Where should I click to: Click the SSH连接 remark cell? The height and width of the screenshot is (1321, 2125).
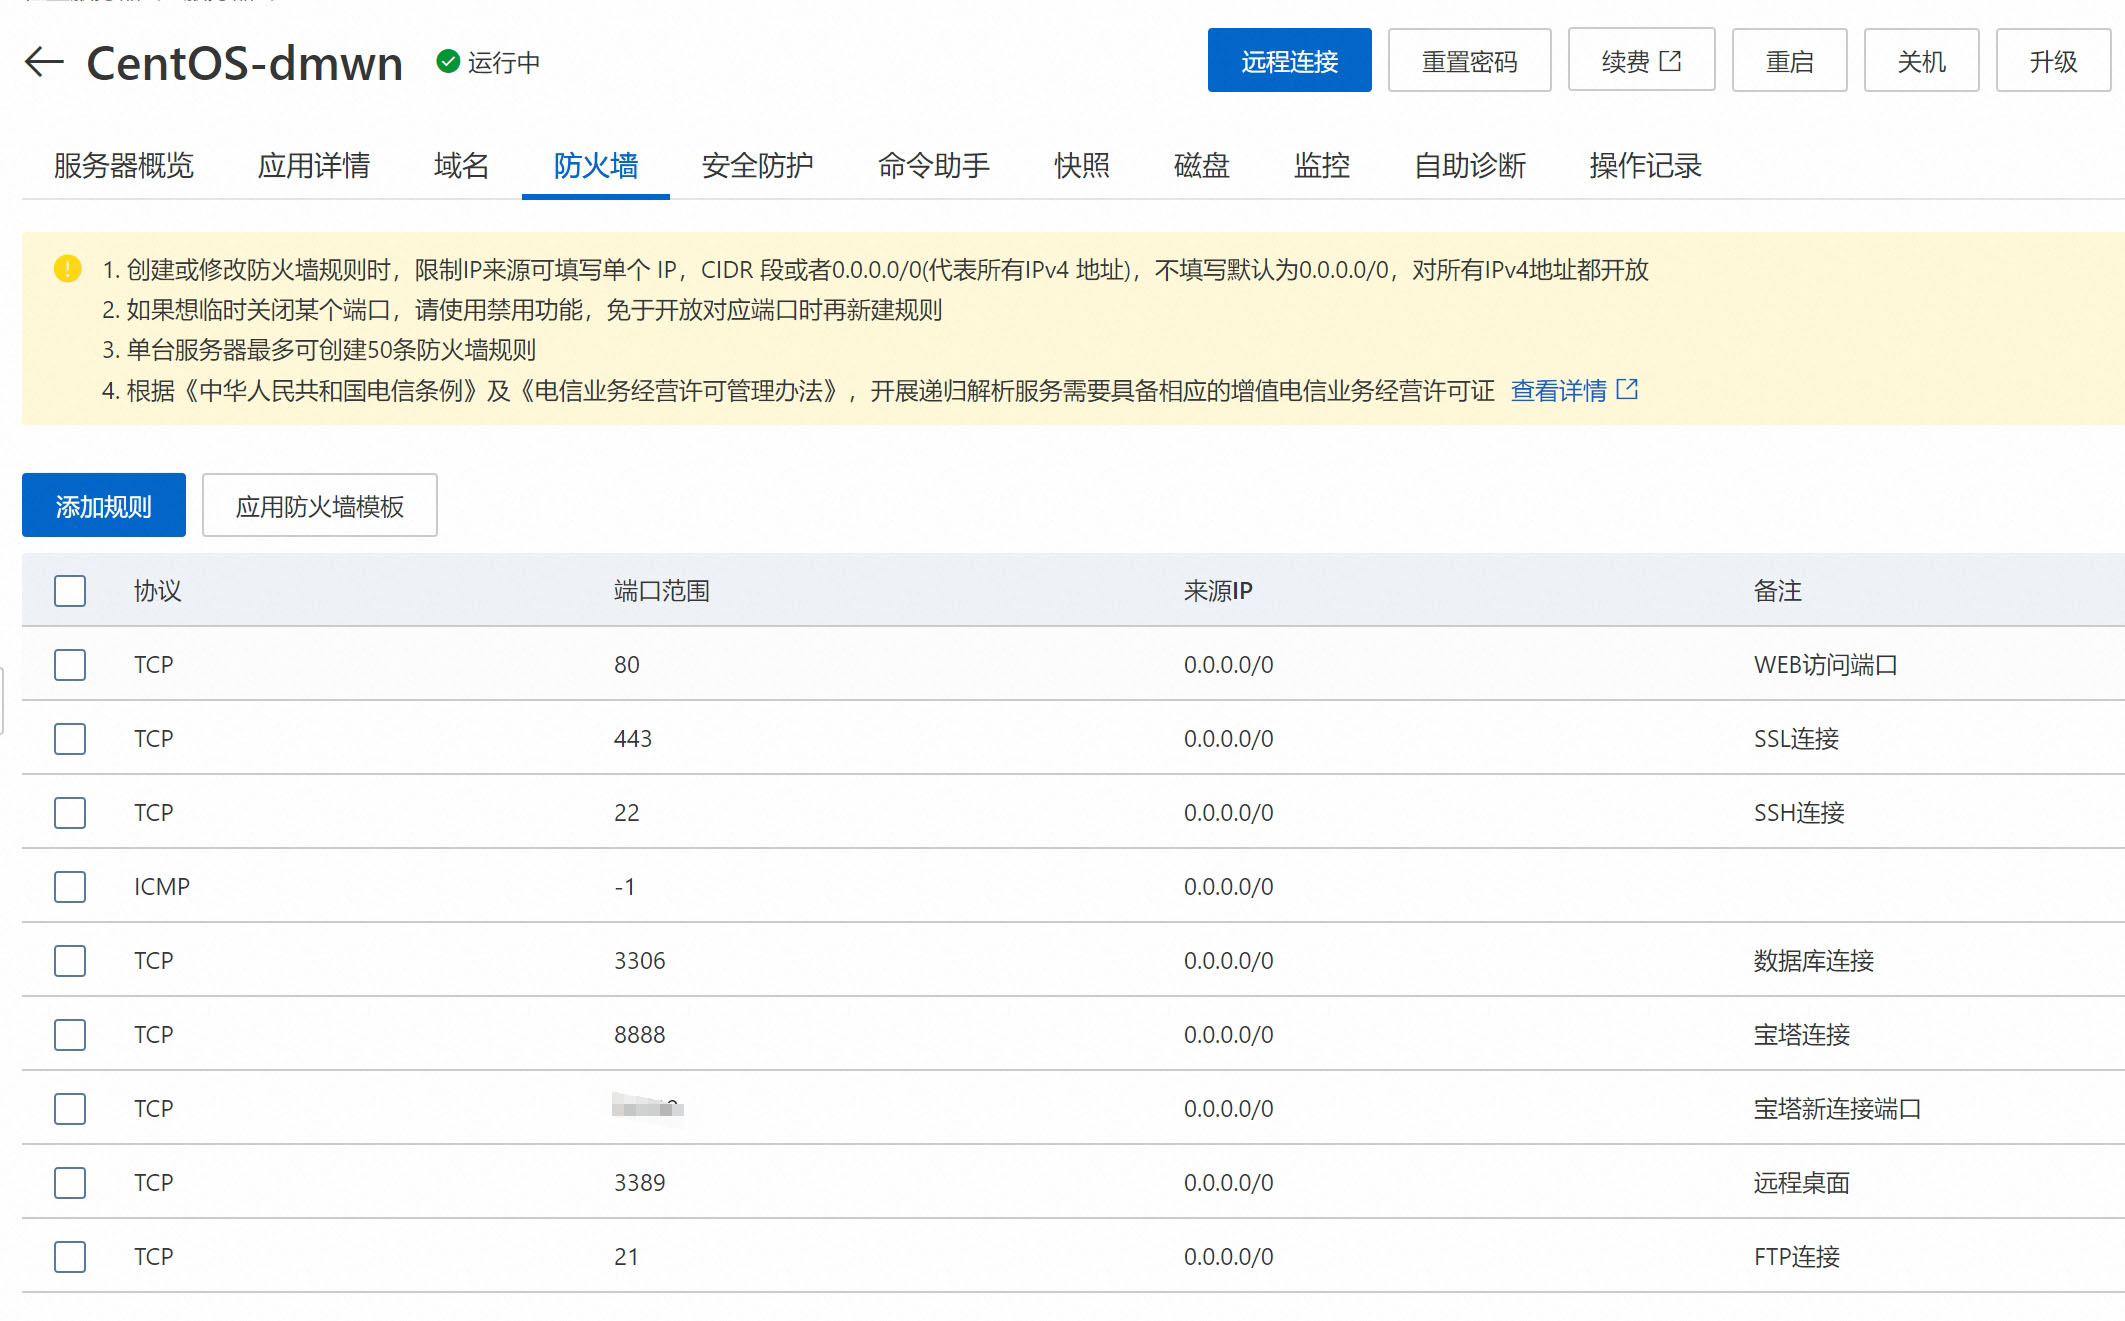pyautogui.click(x=1799, y=812)
